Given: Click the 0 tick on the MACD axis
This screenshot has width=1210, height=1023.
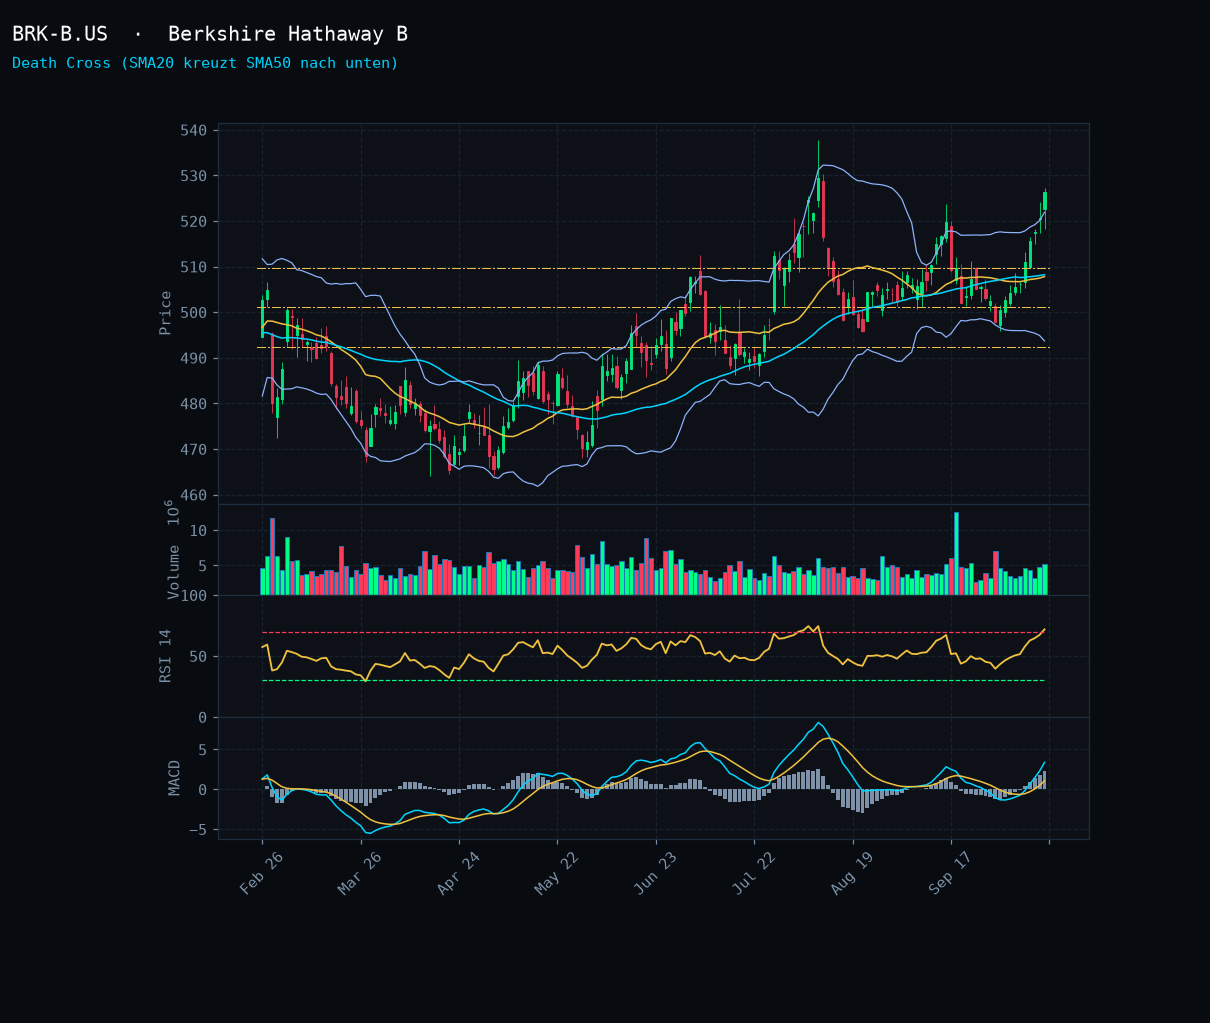Looking at the screenshot, I should [203, 790].
